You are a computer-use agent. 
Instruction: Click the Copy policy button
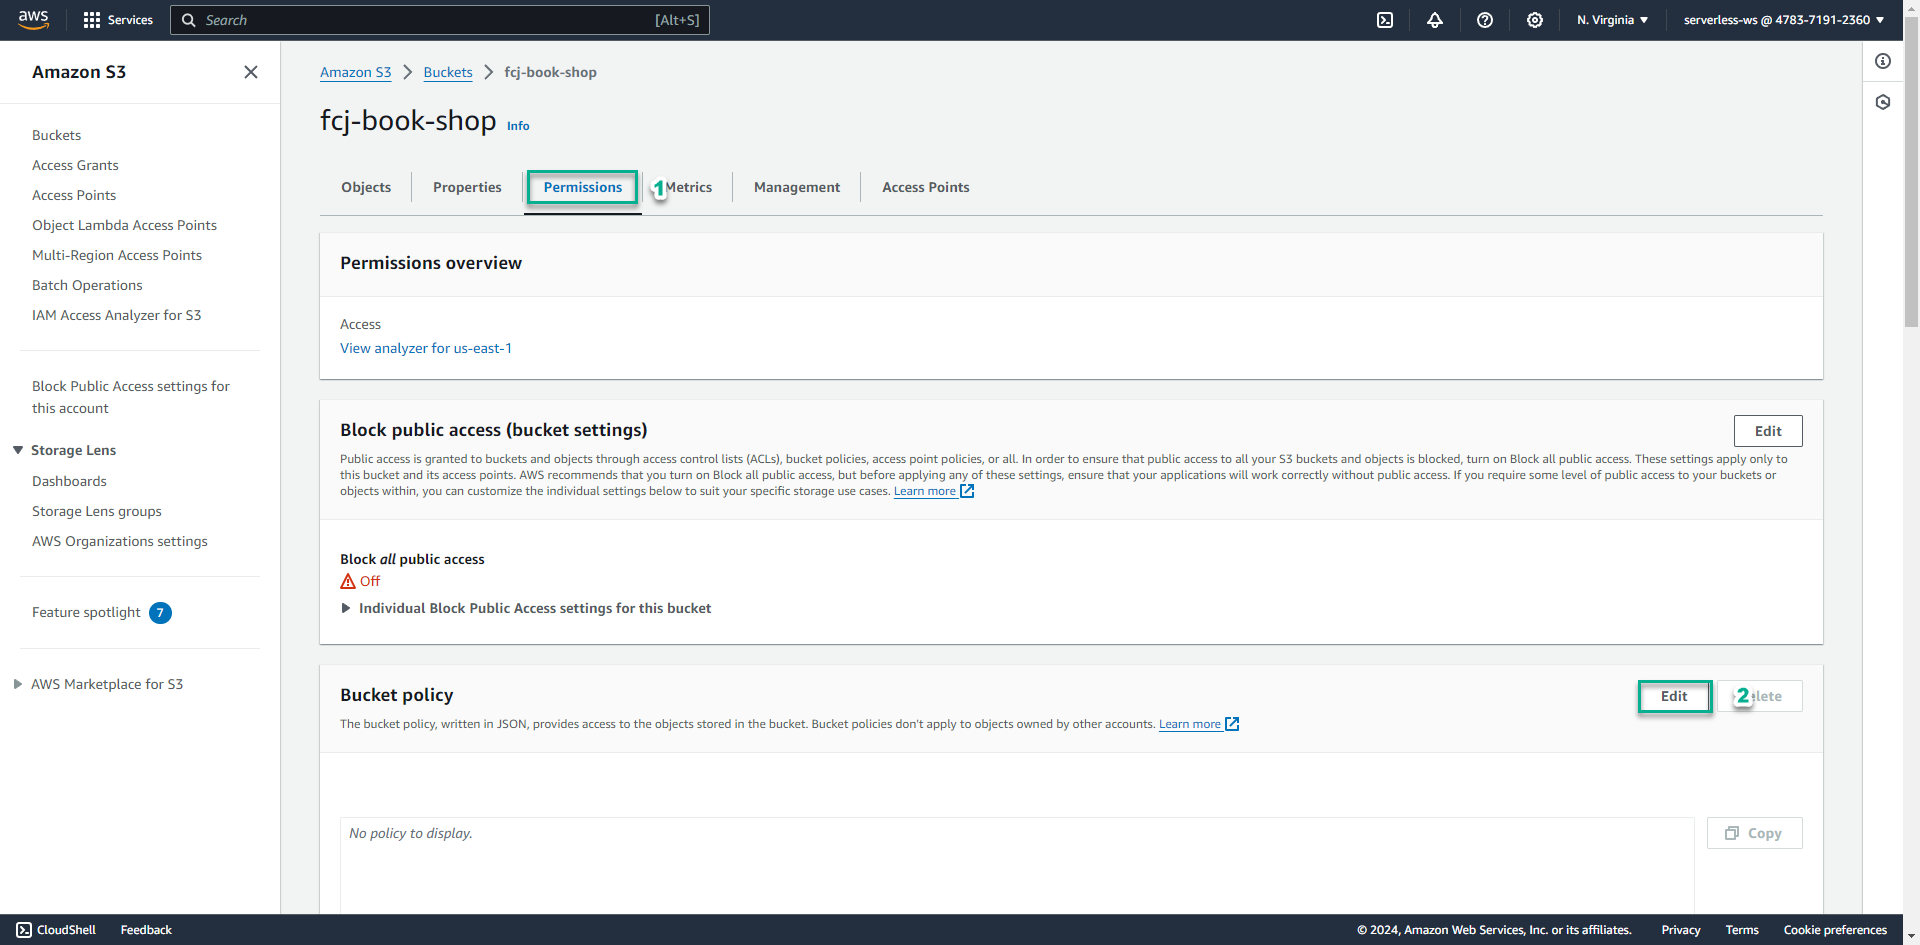(1755, 833)
